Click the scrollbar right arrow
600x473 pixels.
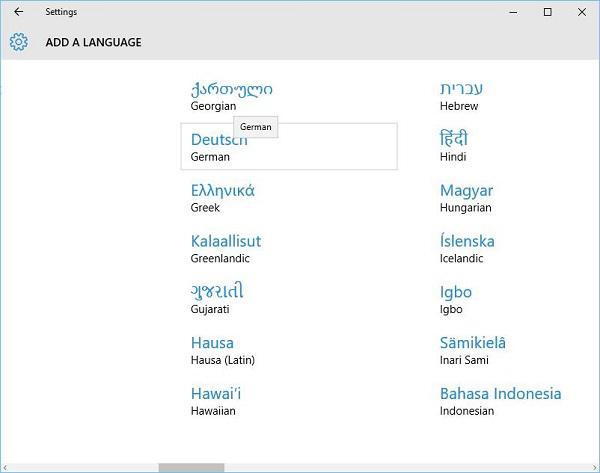(595, 468)
